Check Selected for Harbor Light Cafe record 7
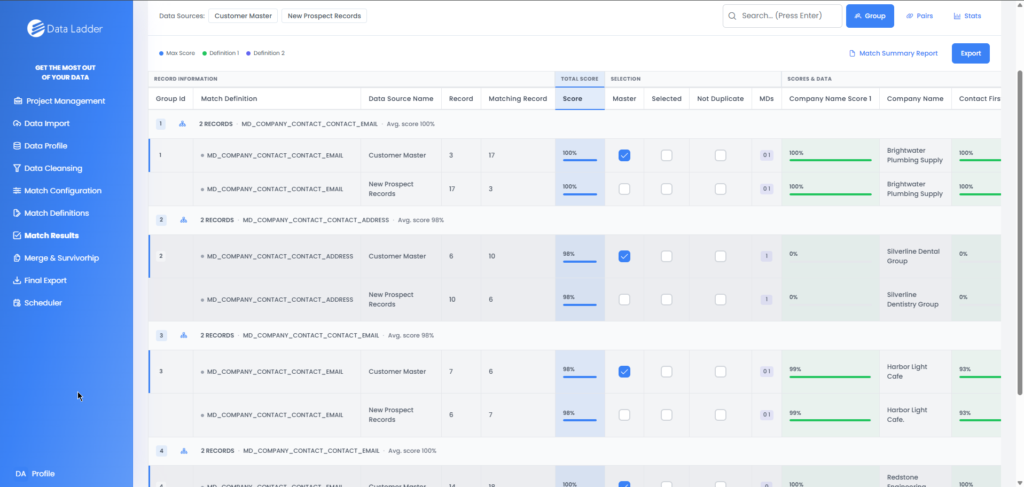Viewport: 1024px width, 487px height. coord(666,371)
